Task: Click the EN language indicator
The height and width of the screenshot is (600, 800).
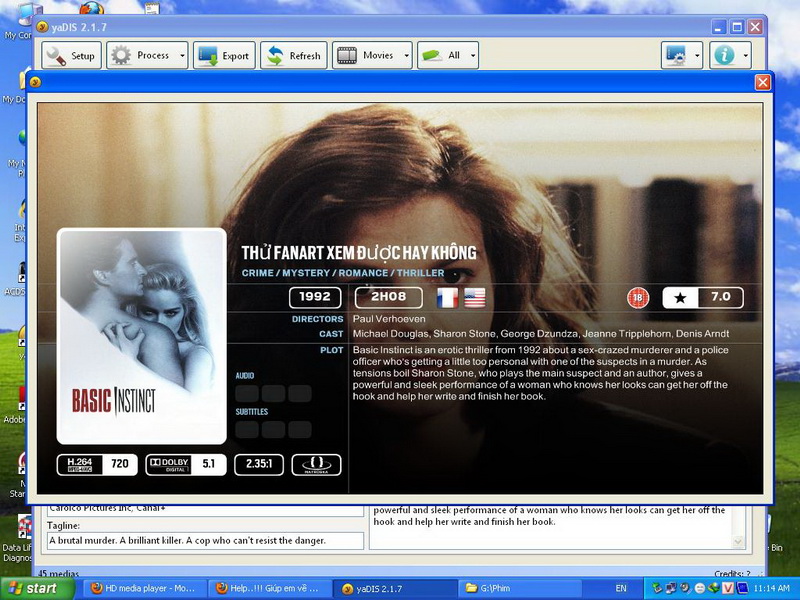Action: coord(621,588)
